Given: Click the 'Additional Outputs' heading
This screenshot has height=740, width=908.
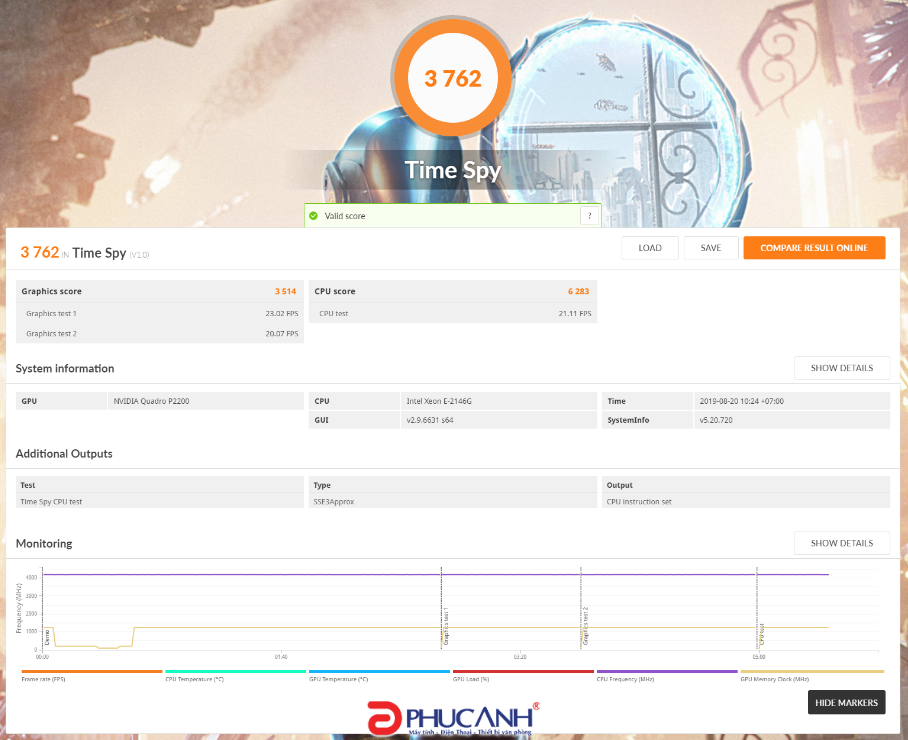Looking at the screenshot, I should point(64,453).
